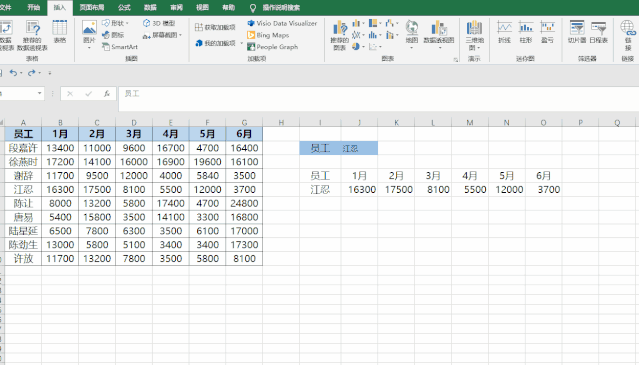Click Get Add-ins (获取加载项)

click(215, 27)
